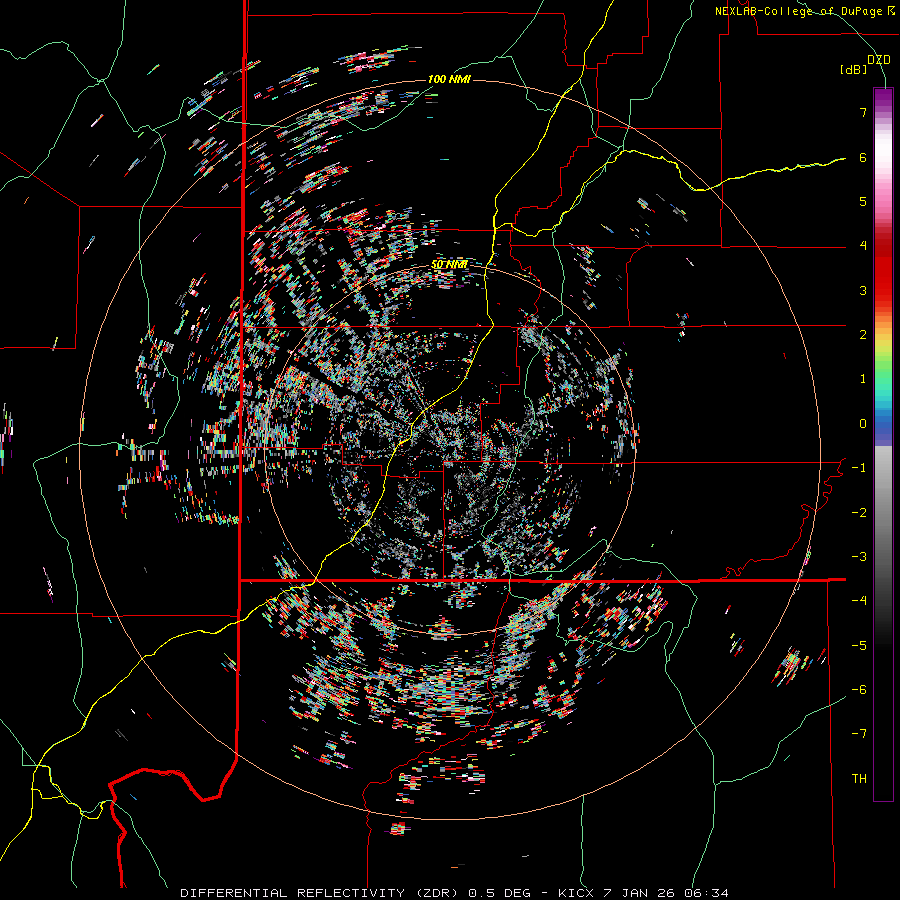The height and width of the screenshot is (900, 900).
Task: Click the 5 value on the dB scale
Action: tap(863, 201)
